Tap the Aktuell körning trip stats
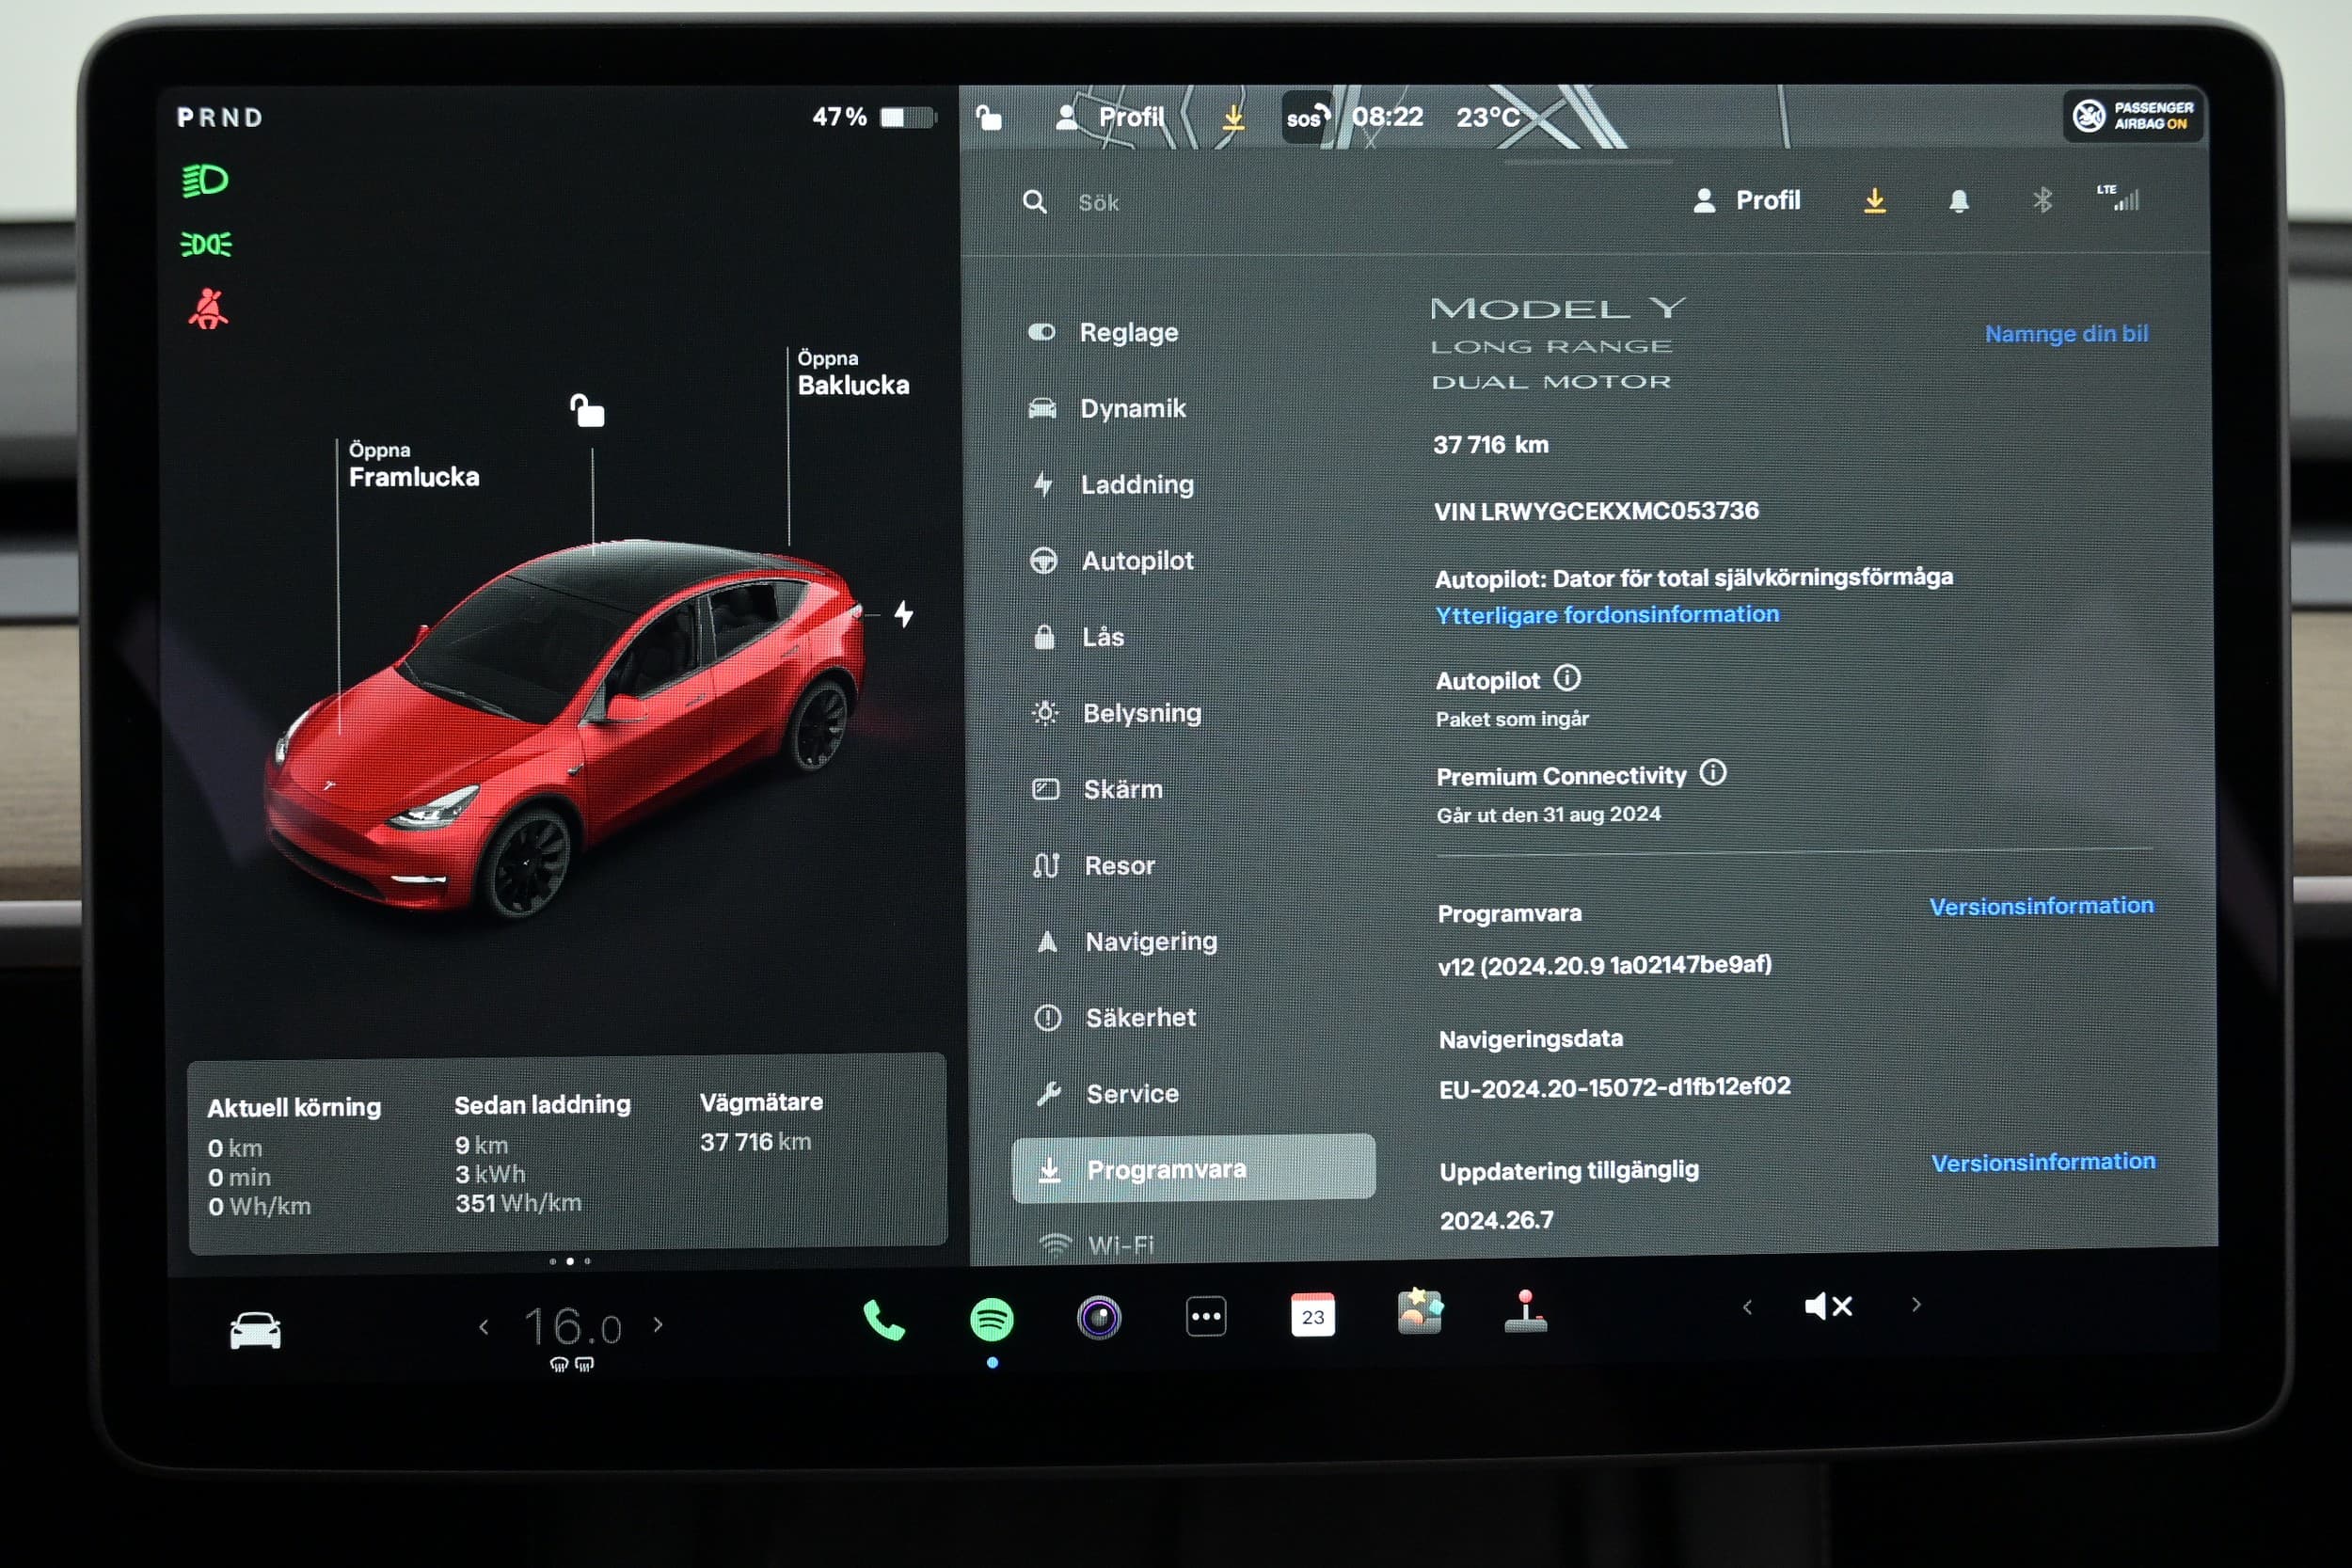The image size is (2352, 1568). click(294, 1156)
